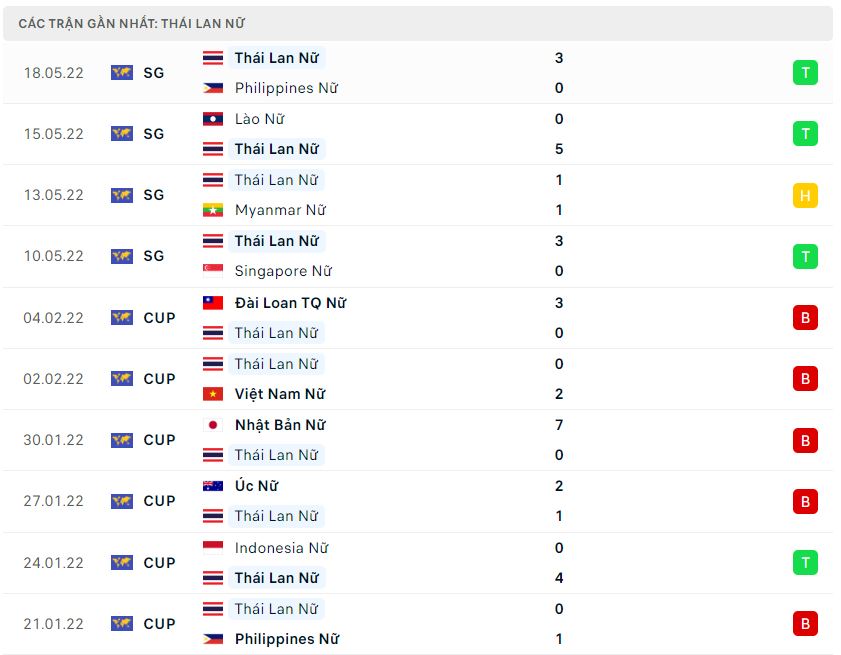Click the Vietnam flag icon
Image resolution: width=841 pixels, height=655 pixels.
tap(213, 394)
